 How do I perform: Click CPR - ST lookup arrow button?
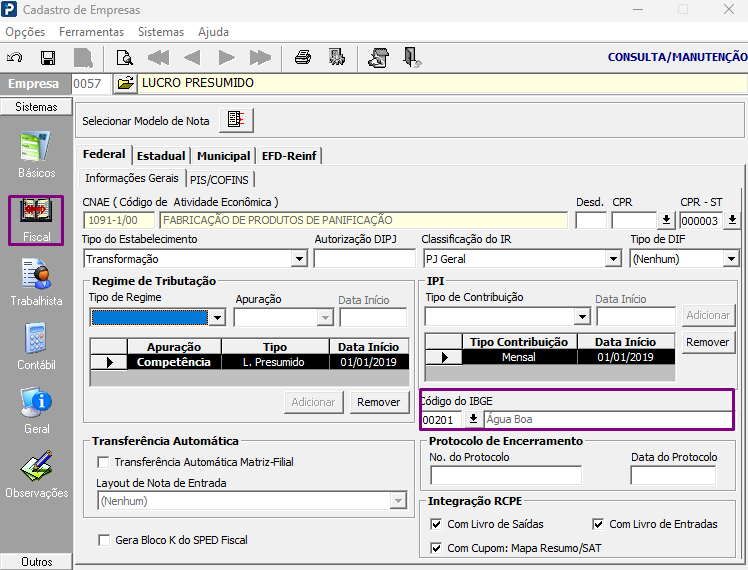pyautogui.click(x=732, y=220)
